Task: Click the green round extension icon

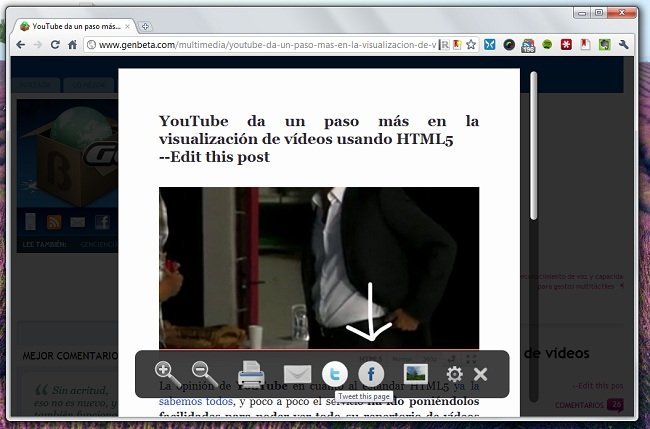Action: click(x=547, y=45)
